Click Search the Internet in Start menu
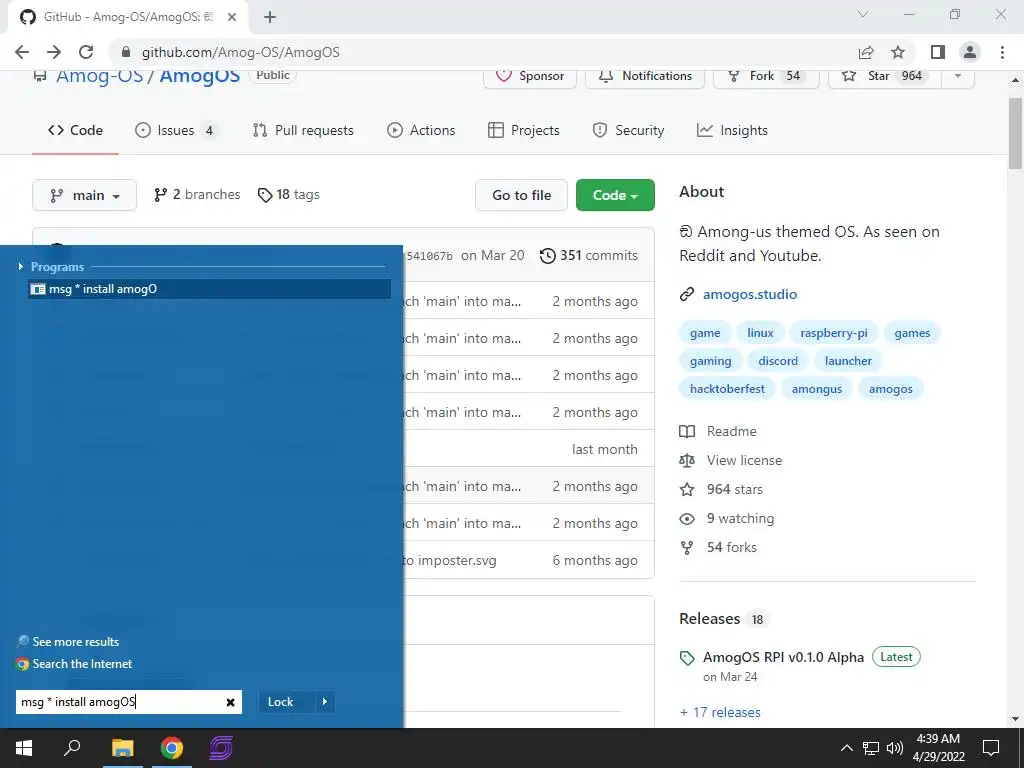The width and height of the screenshot is (1024, 768). (x=74, y=664)
